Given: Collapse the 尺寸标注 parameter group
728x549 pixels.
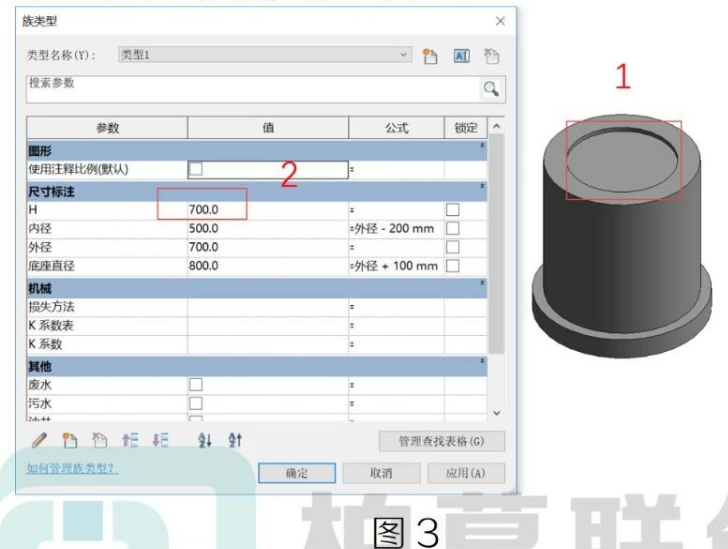Looking at the screenshot, I should [482, 187].
